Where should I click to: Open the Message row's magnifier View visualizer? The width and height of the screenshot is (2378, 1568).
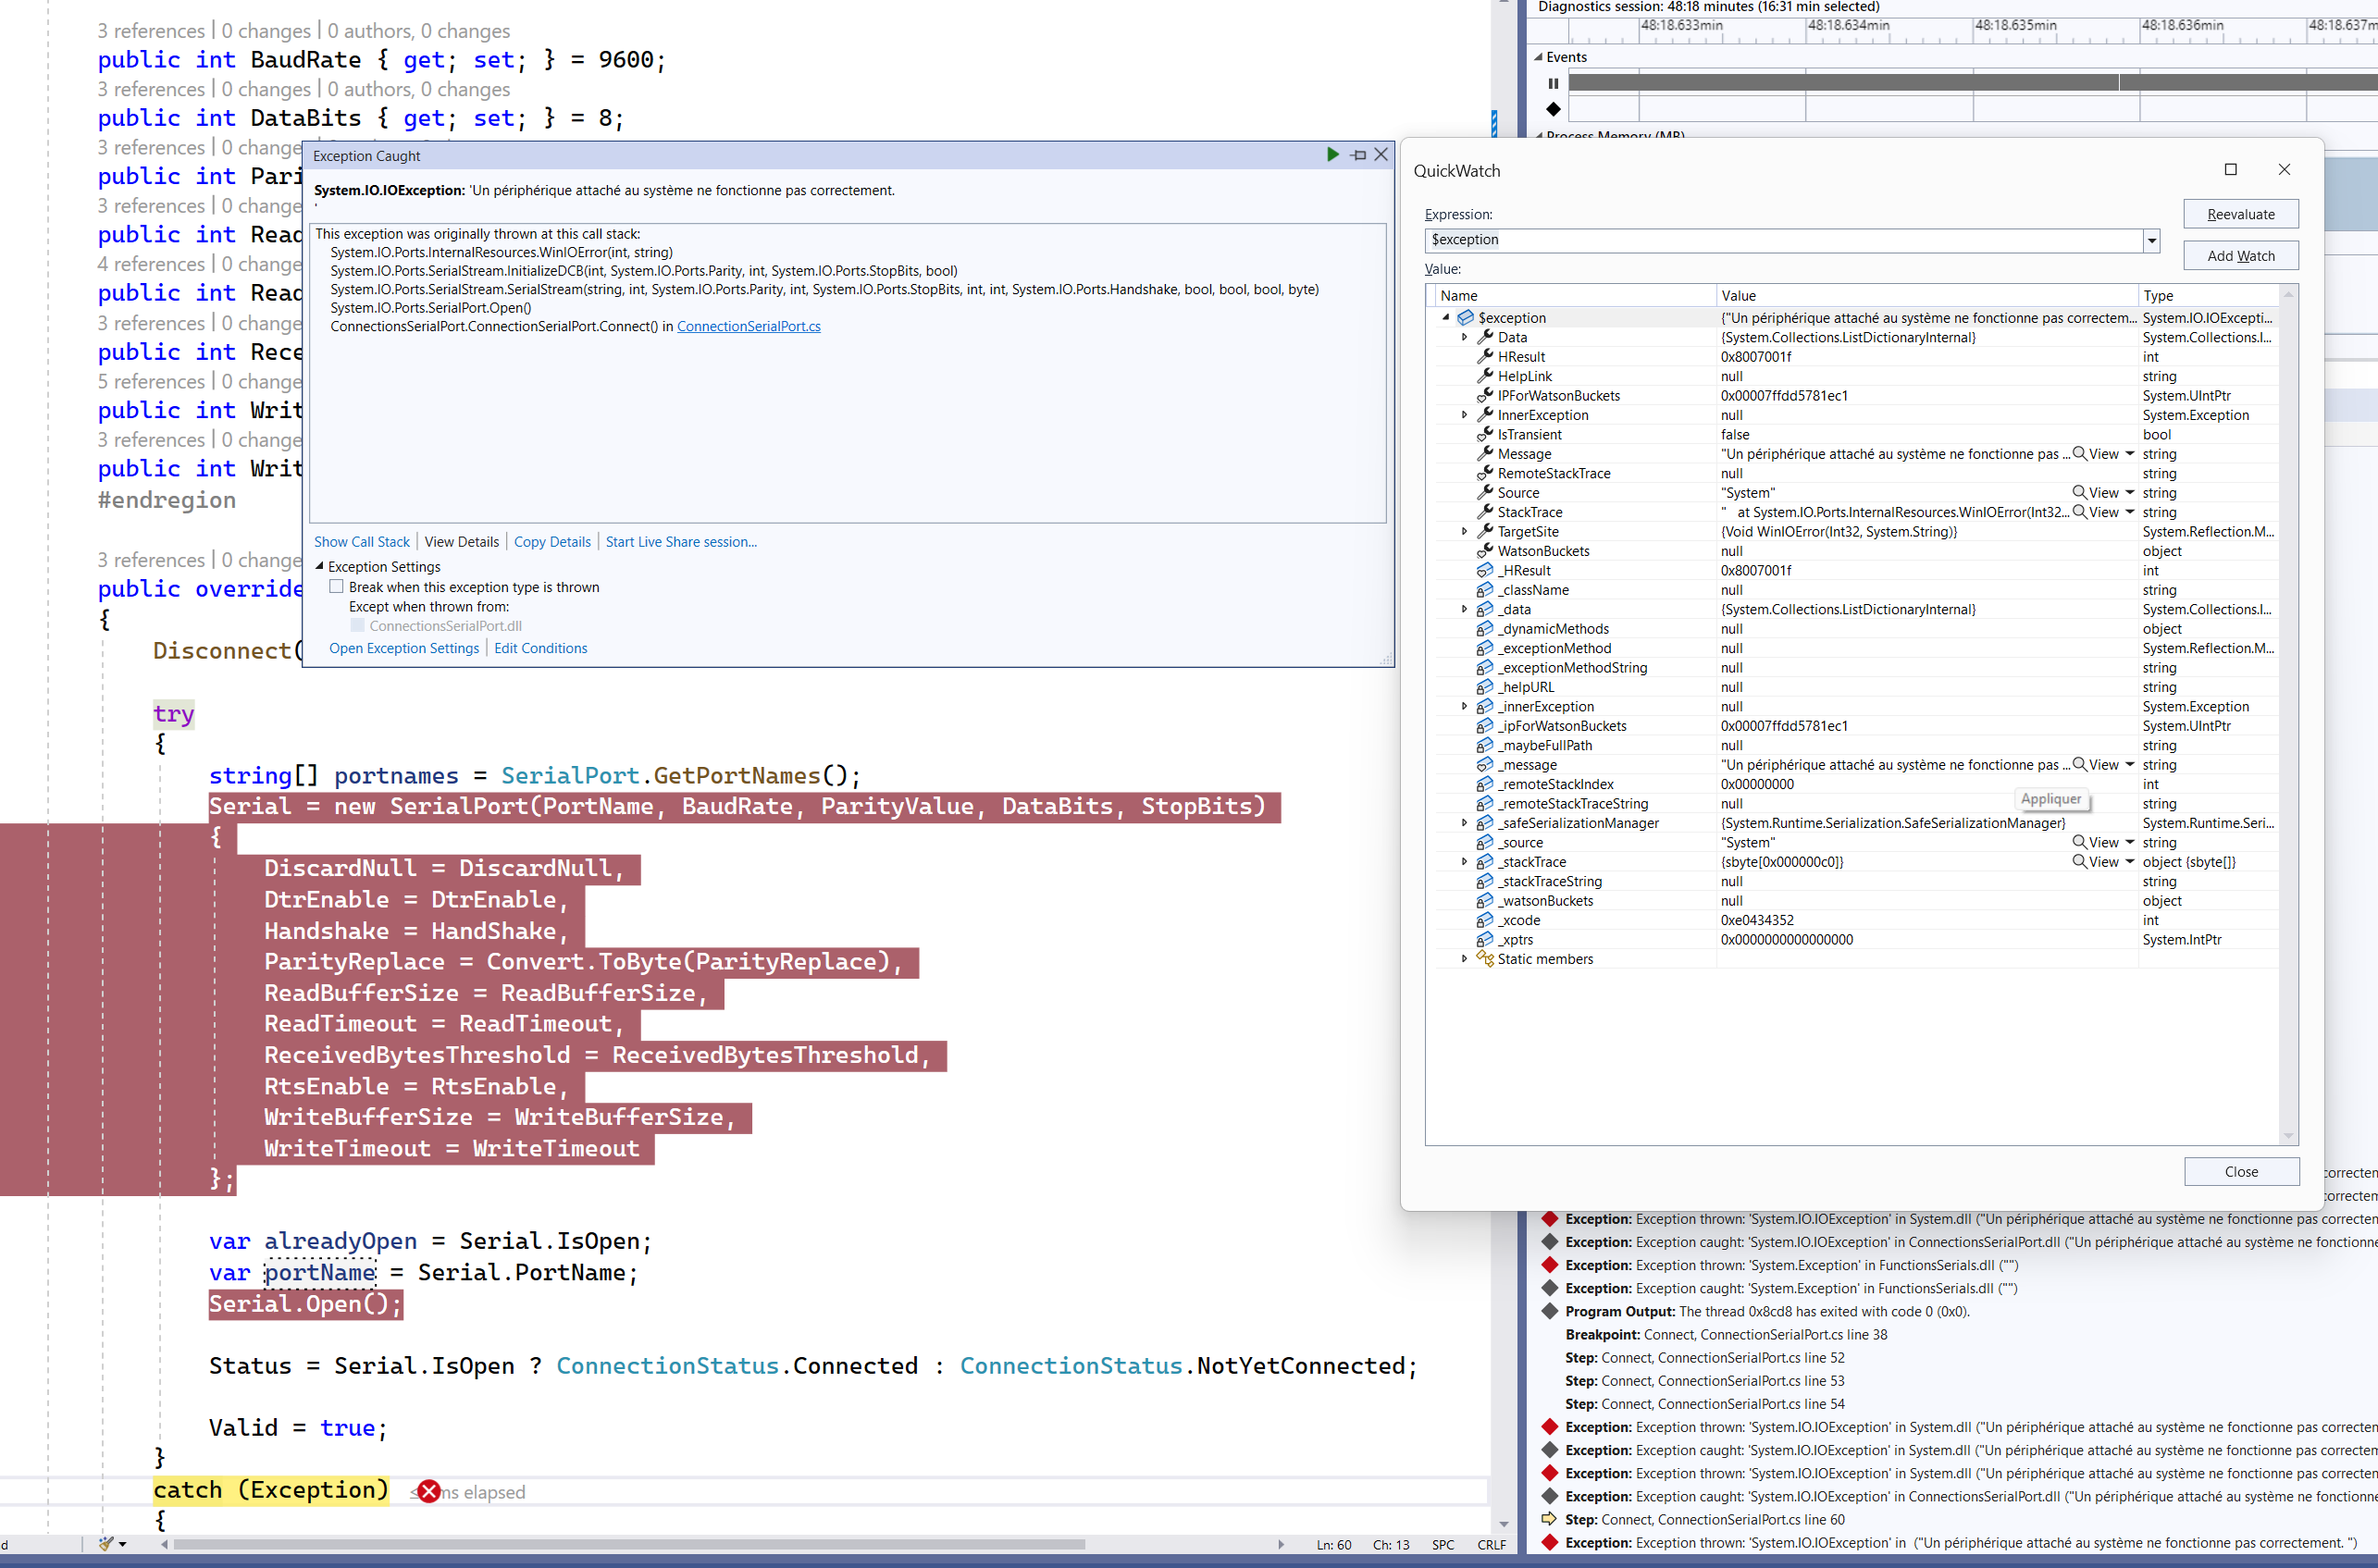click(2080, 454)
